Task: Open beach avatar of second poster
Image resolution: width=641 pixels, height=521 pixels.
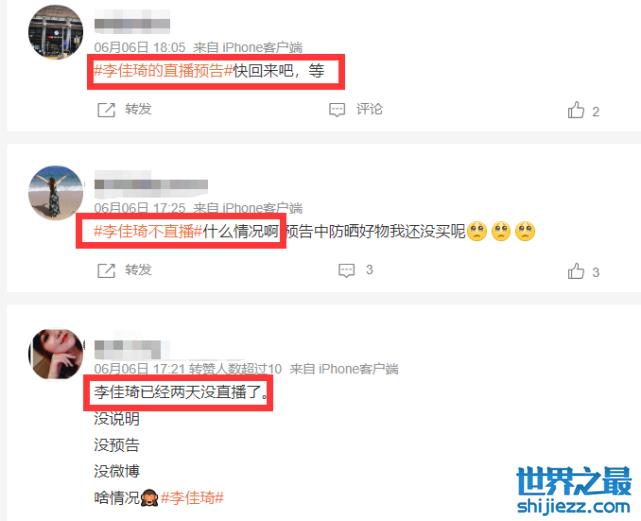Action: tap(56, 193)
